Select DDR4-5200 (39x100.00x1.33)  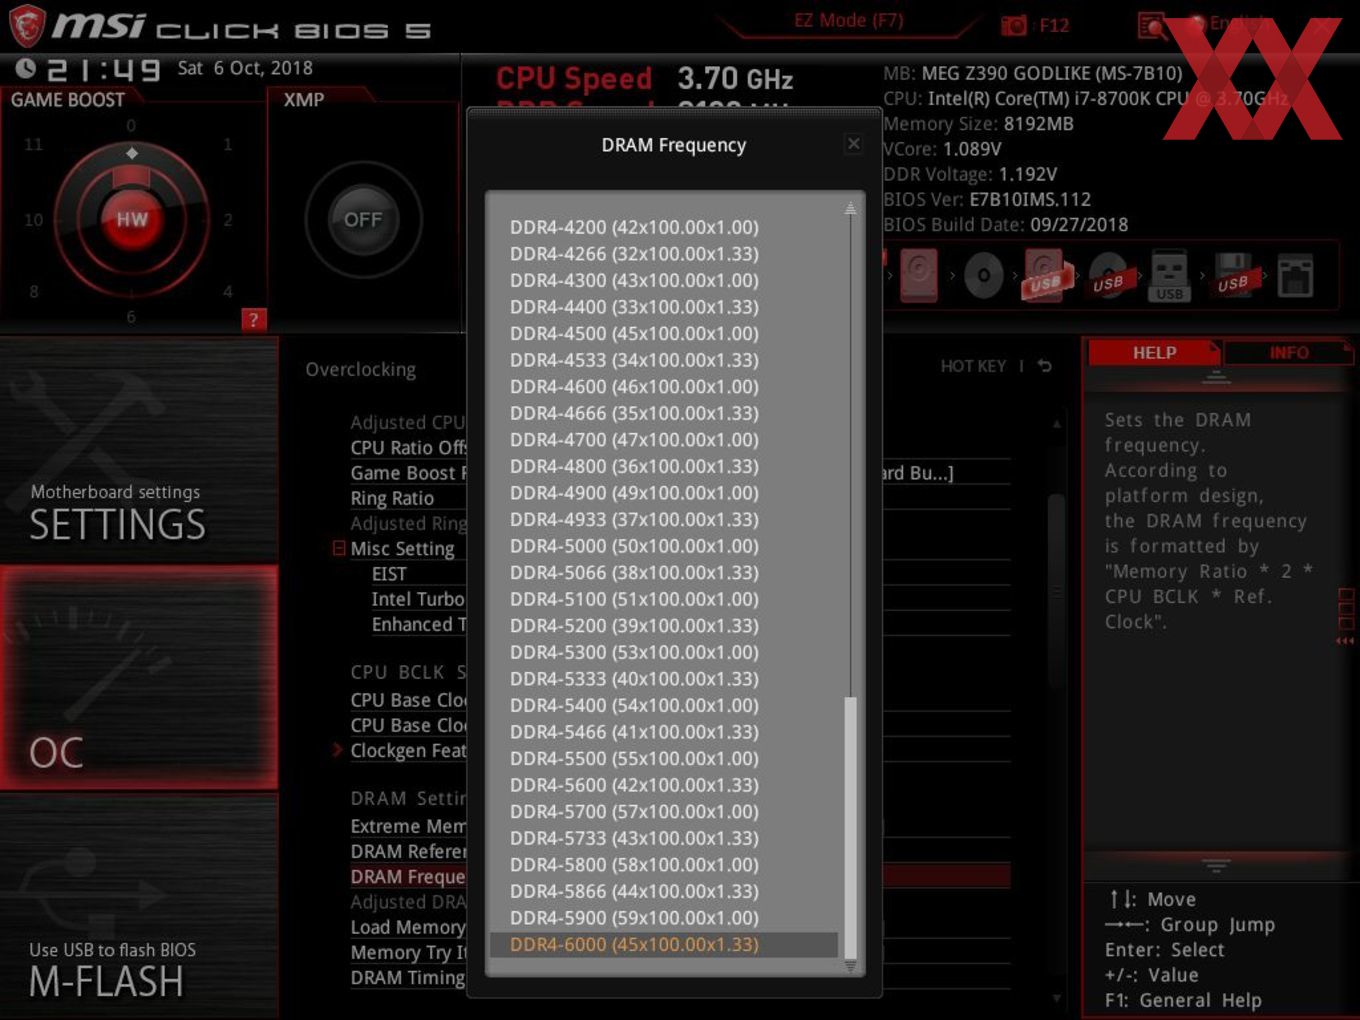663,625
